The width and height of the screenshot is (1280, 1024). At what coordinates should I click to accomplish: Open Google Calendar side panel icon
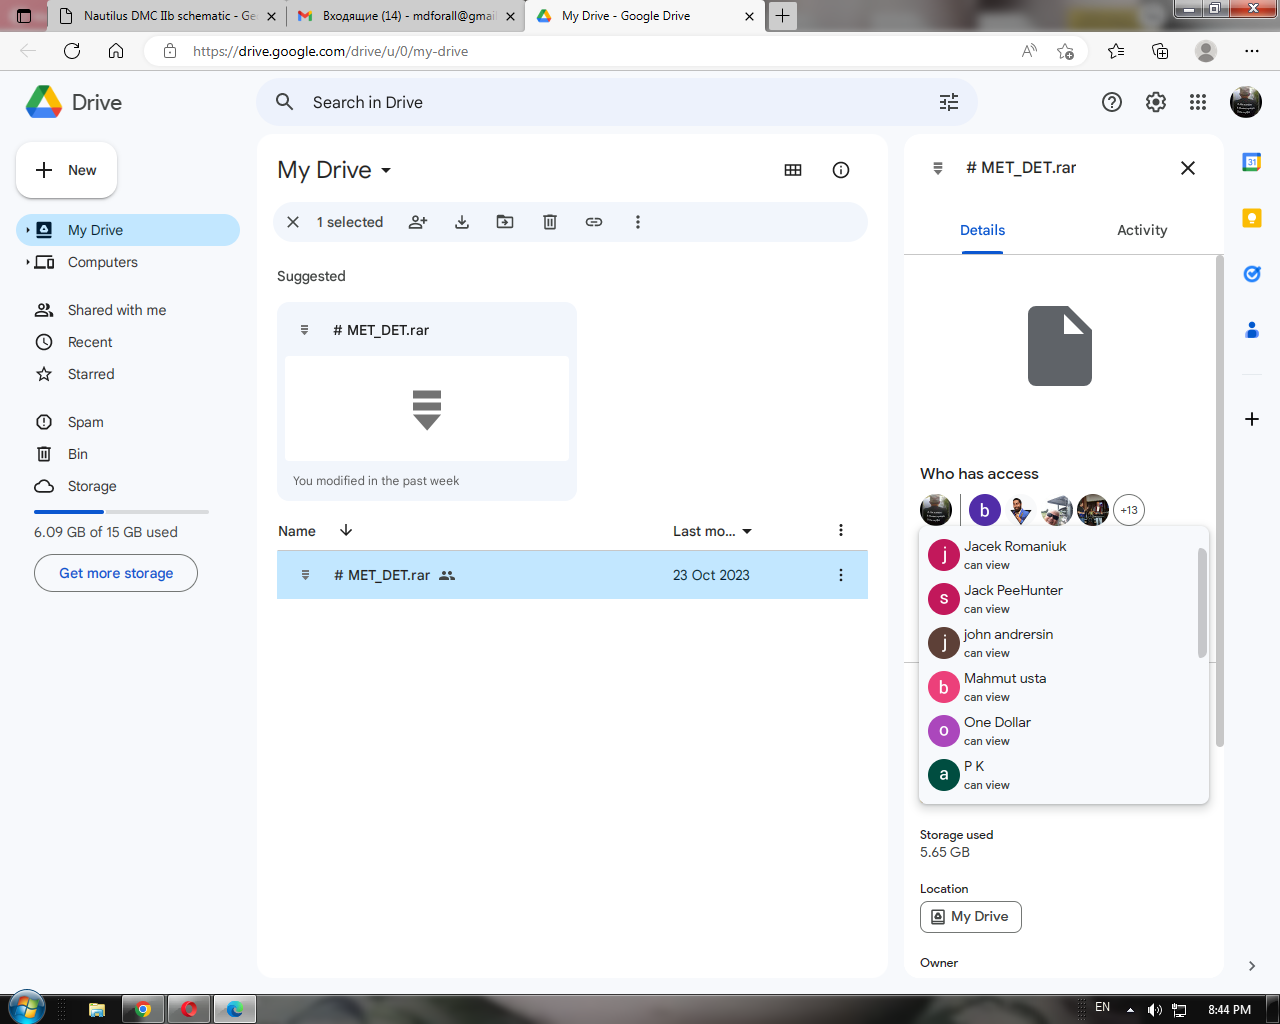[x=1252, y=162]
